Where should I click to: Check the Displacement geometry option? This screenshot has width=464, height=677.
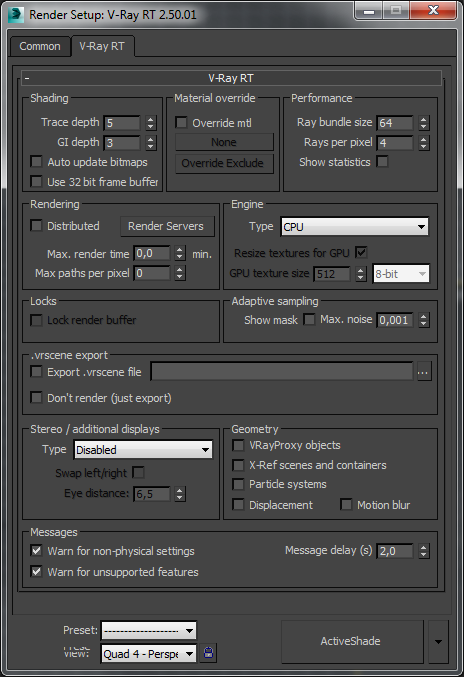238,504
